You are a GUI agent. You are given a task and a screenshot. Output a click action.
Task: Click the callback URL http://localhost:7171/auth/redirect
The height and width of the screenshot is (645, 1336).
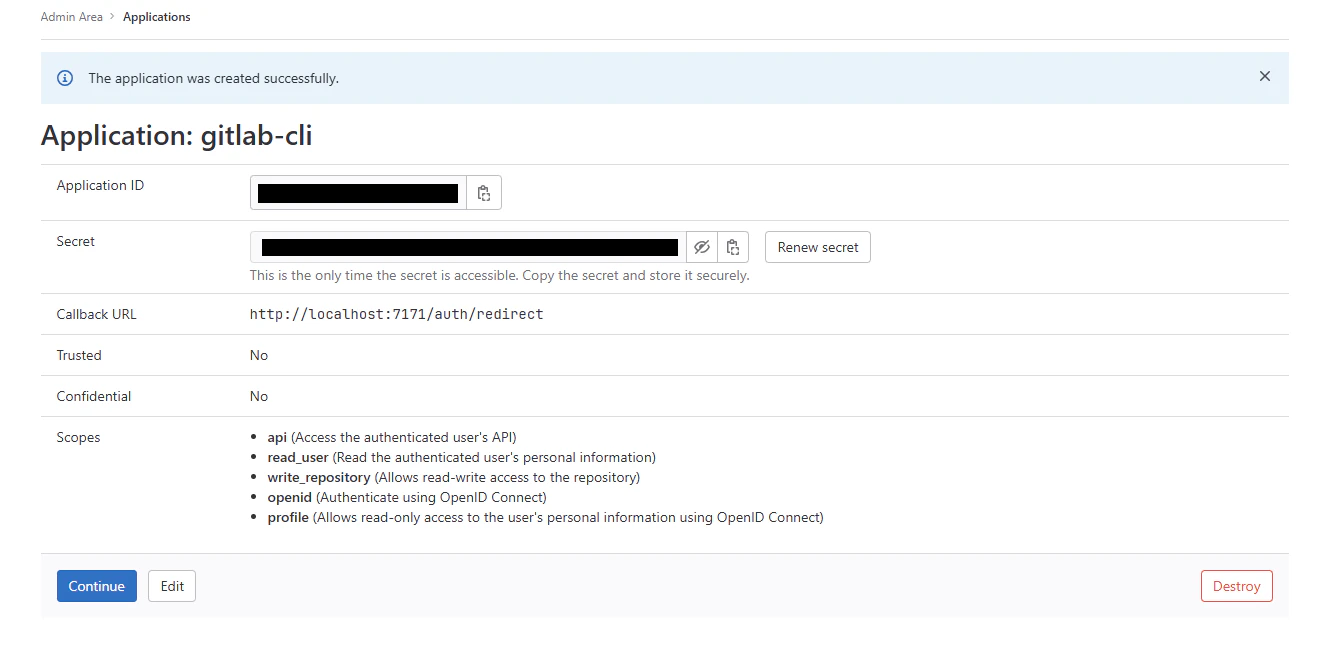coord(397,314)
